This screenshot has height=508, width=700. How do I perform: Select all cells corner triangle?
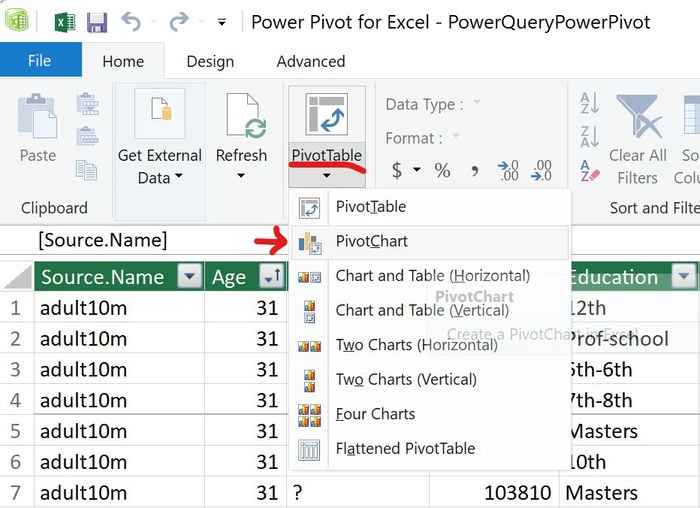18,277
